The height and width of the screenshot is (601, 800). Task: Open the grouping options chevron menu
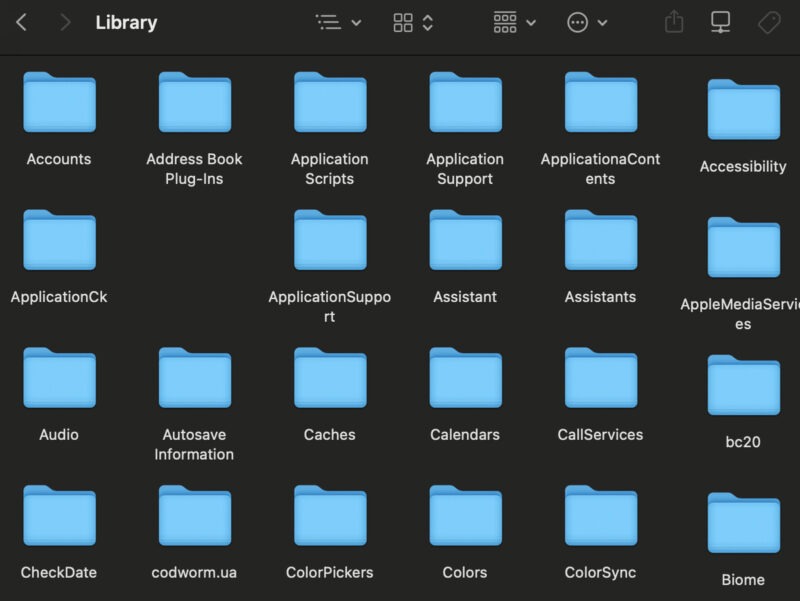pyautogui.click(x=531, y=22)
